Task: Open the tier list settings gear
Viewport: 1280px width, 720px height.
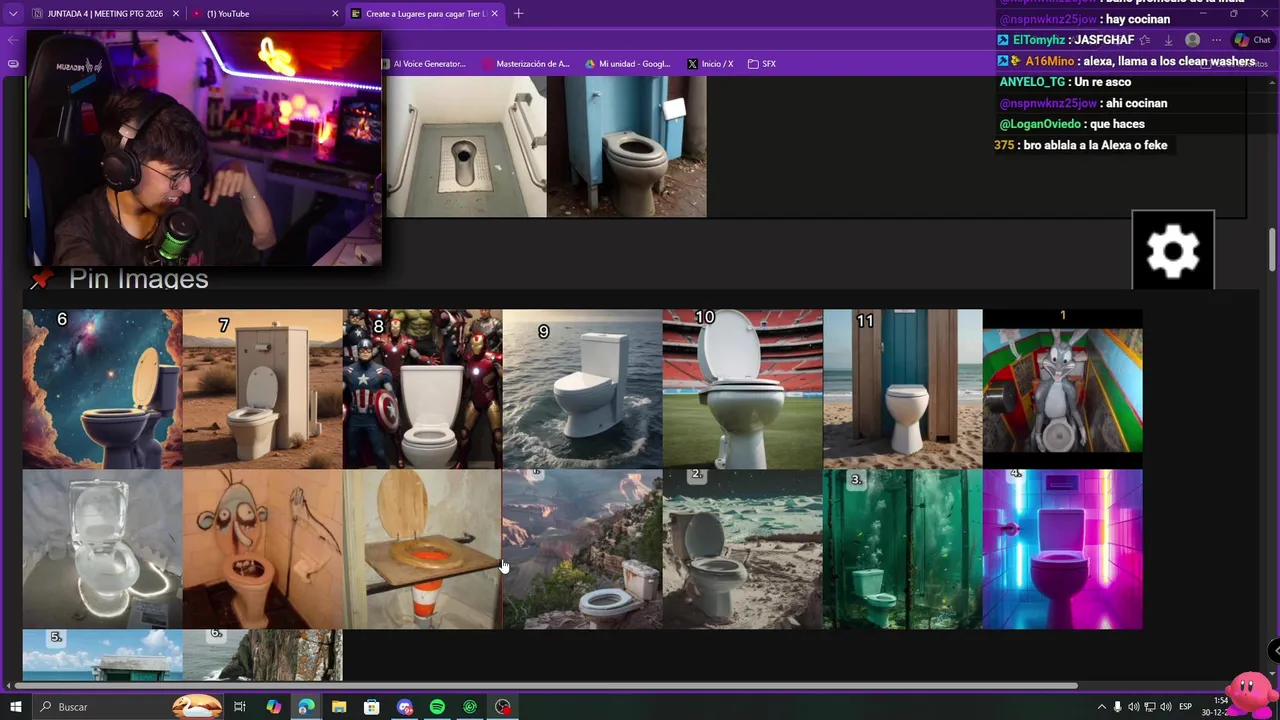Action: (1173, 250)
